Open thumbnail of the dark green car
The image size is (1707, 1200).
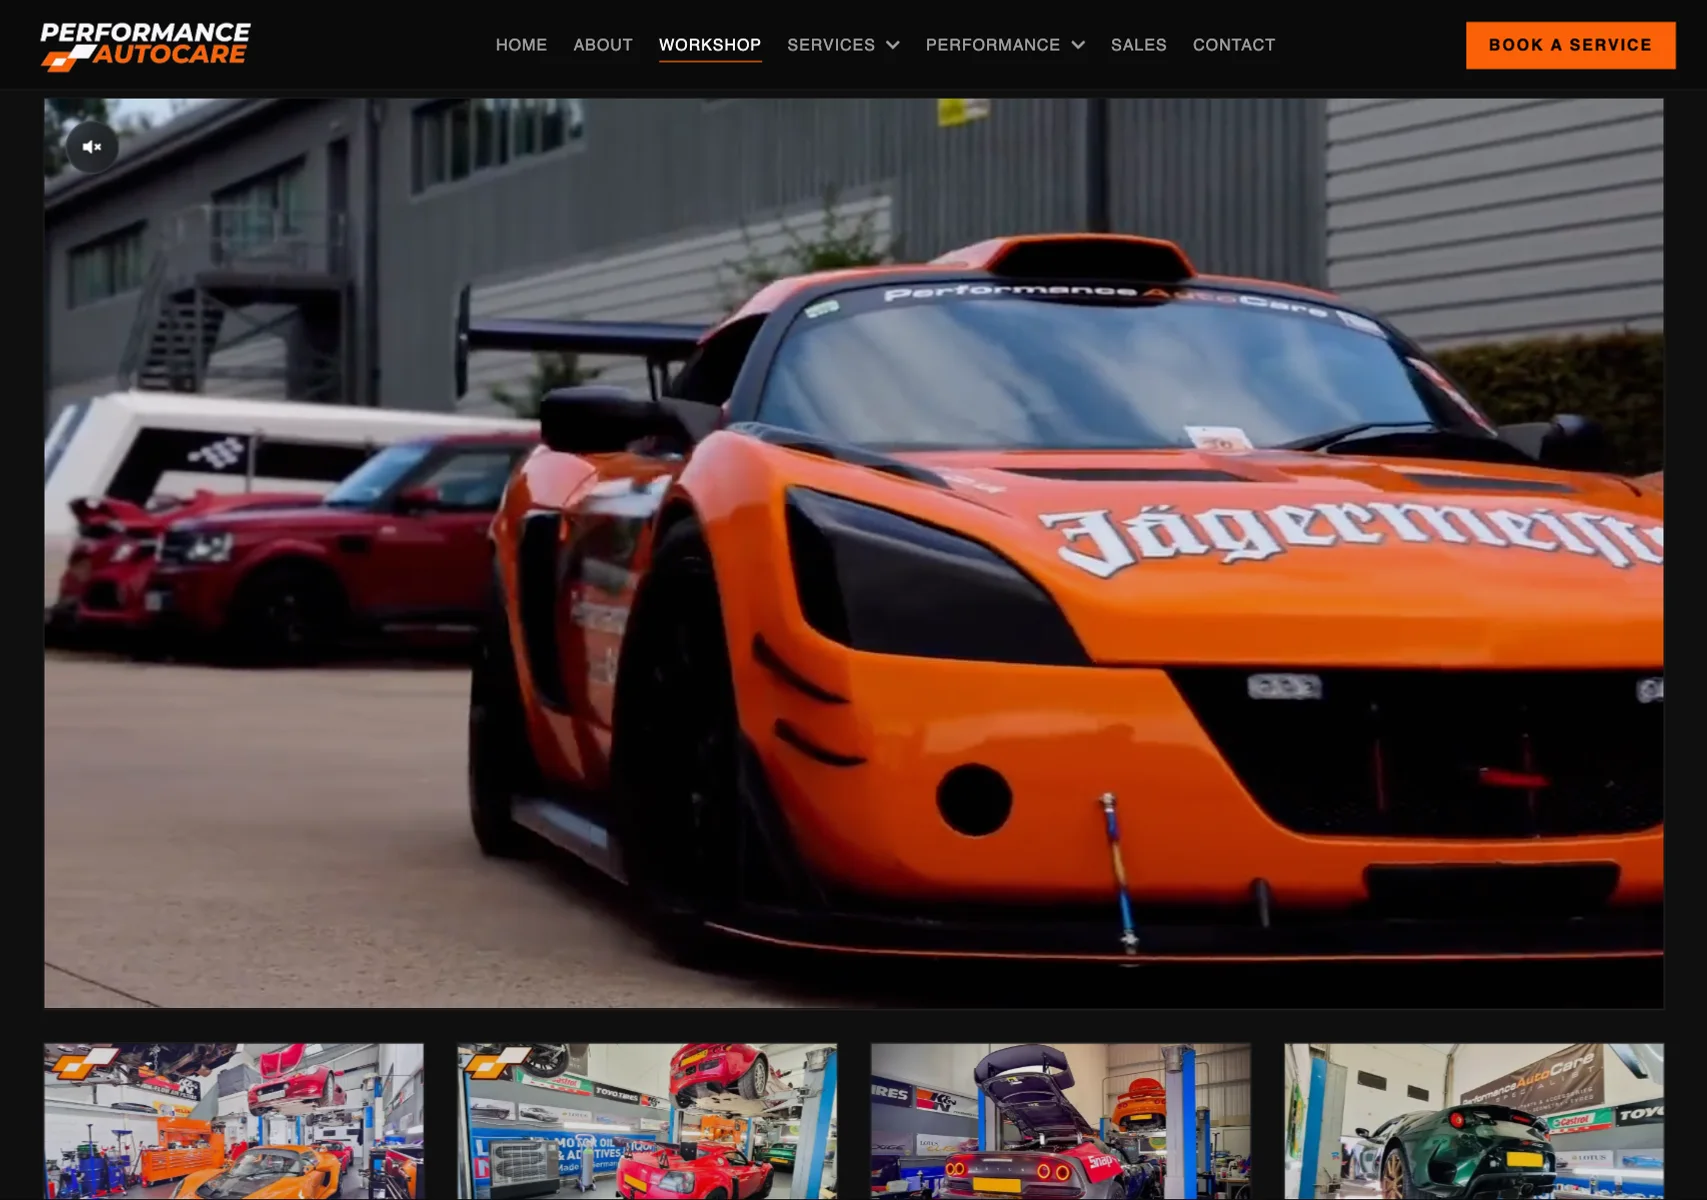click(x=1474, y=1121)
